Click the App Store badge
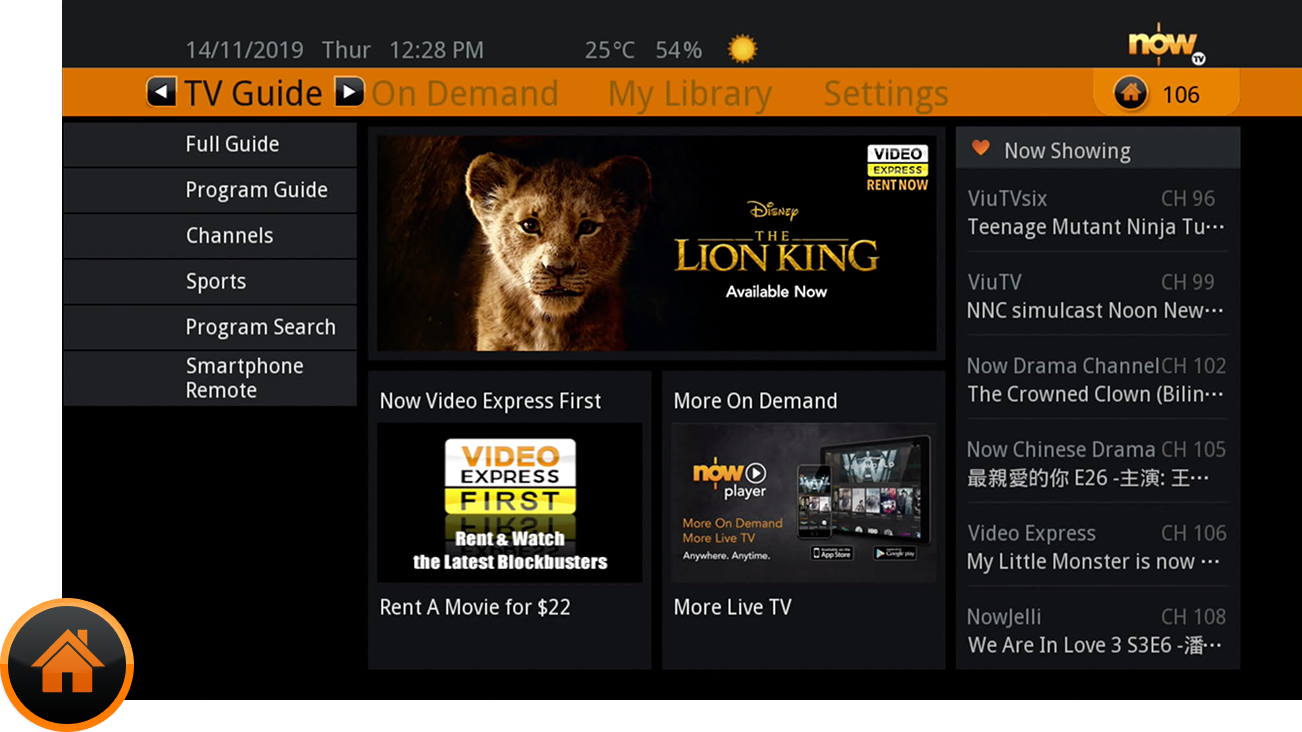The image size is (1302, 732). pos(832,553)
